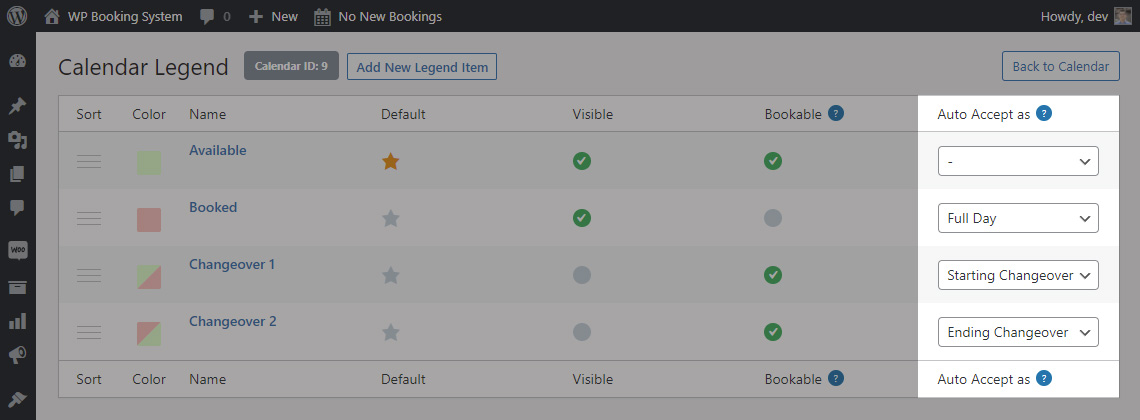Open the Dashboard gauge icon in sidebar

[x=17, y=61]
